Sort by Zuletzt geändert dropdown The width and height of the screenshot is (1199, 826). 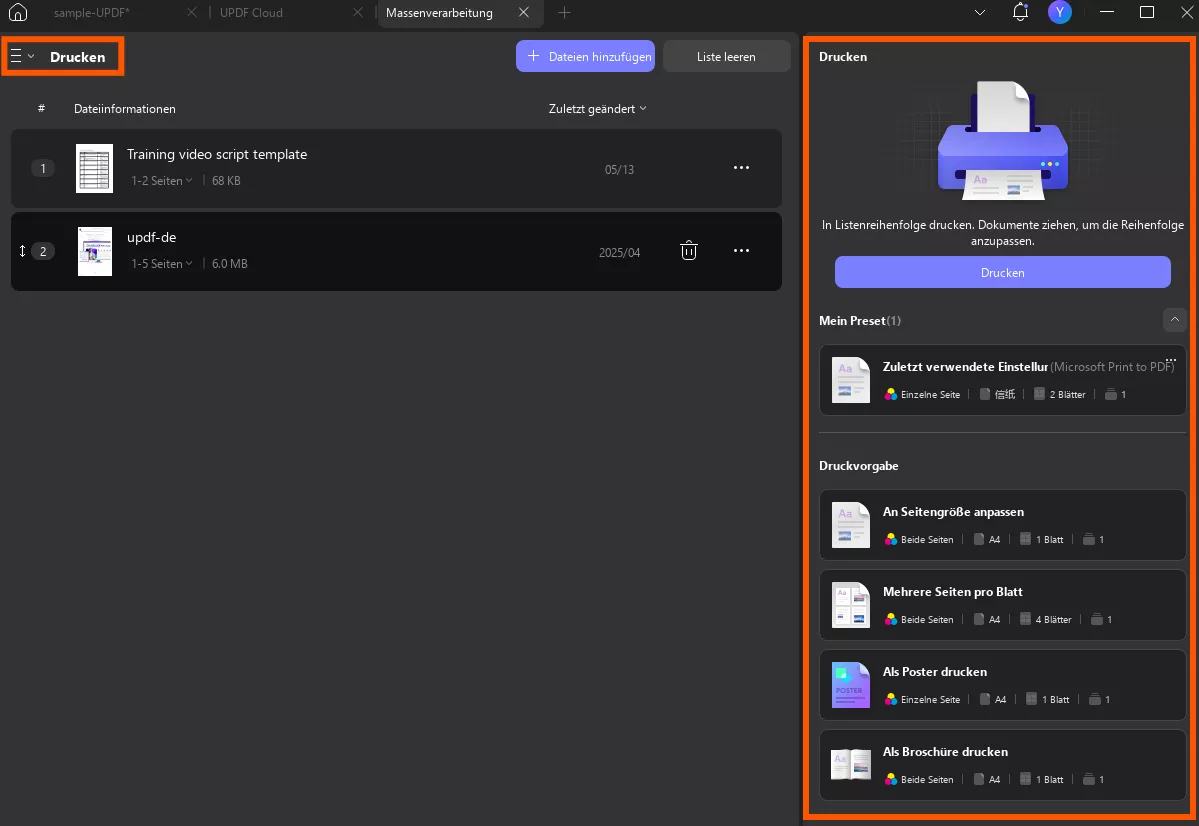click(597, 109)
